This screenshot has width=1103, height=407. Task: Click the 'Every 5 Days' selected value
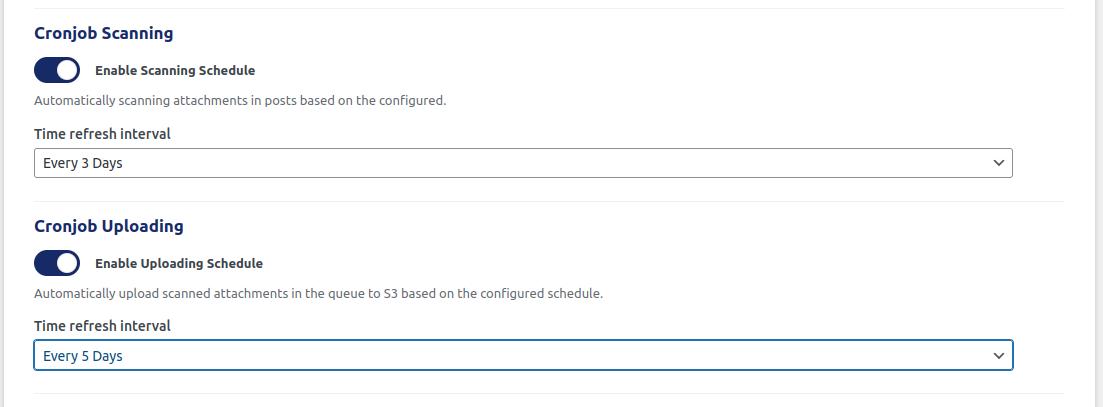[x=83, y=356]
